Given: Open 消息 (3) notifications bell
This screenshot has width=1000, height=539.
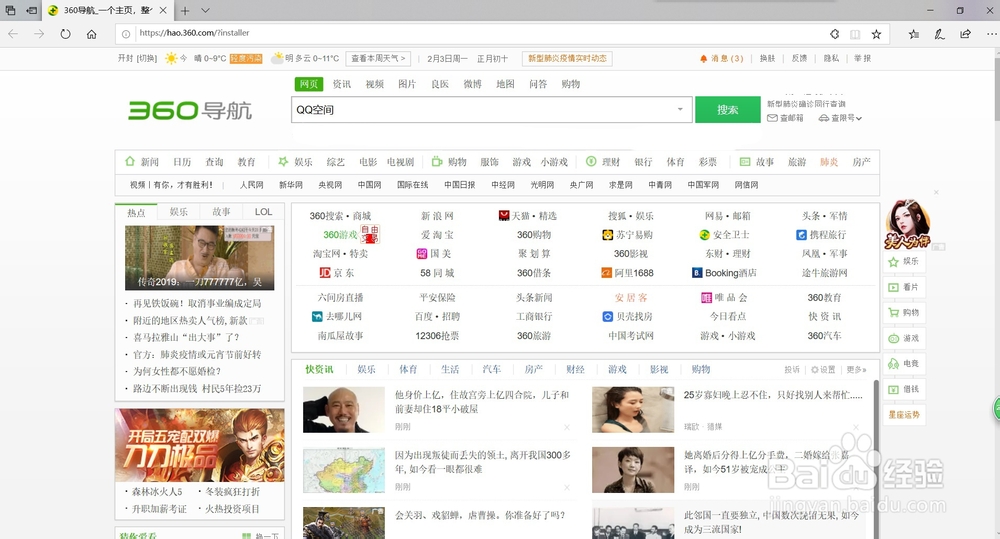Looking at the screenshot, I should coord(721,58).
